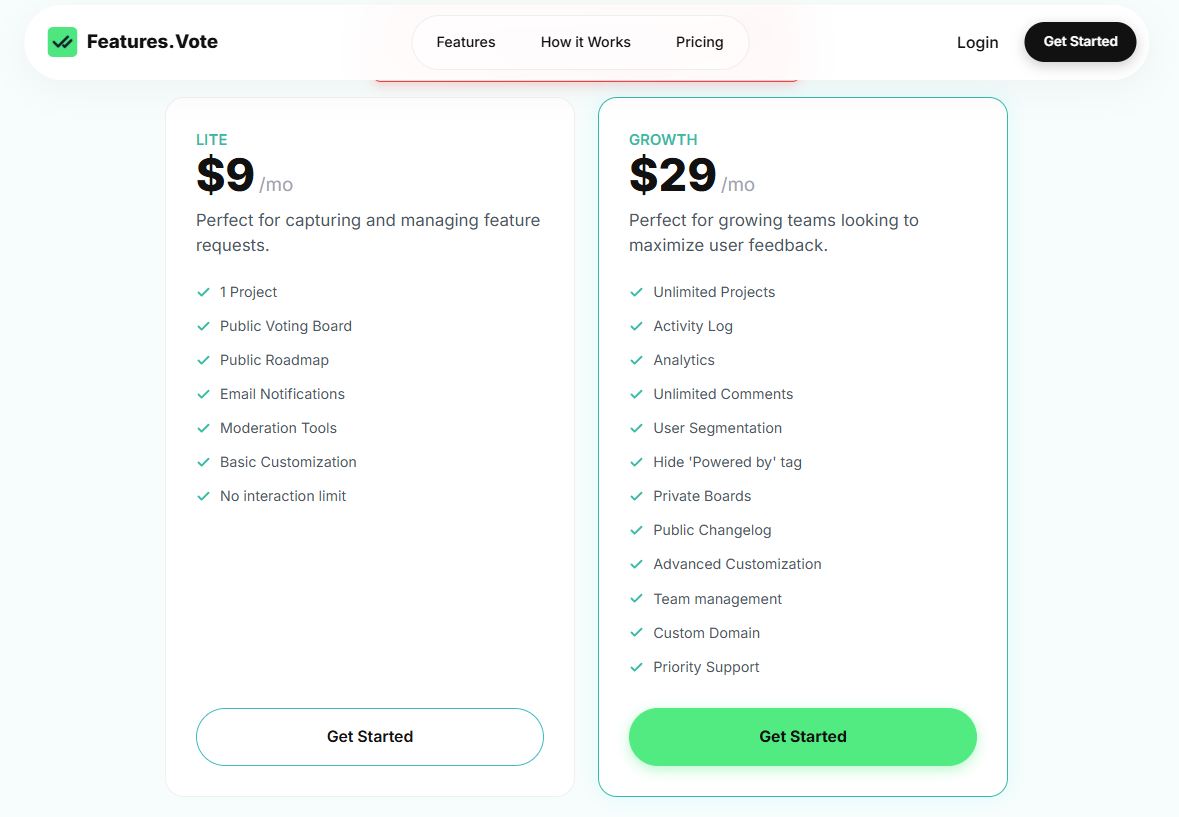Select the checkmark next to 'Team management'
Viewport: 1179px width, 817px height.
coord(636,599)
